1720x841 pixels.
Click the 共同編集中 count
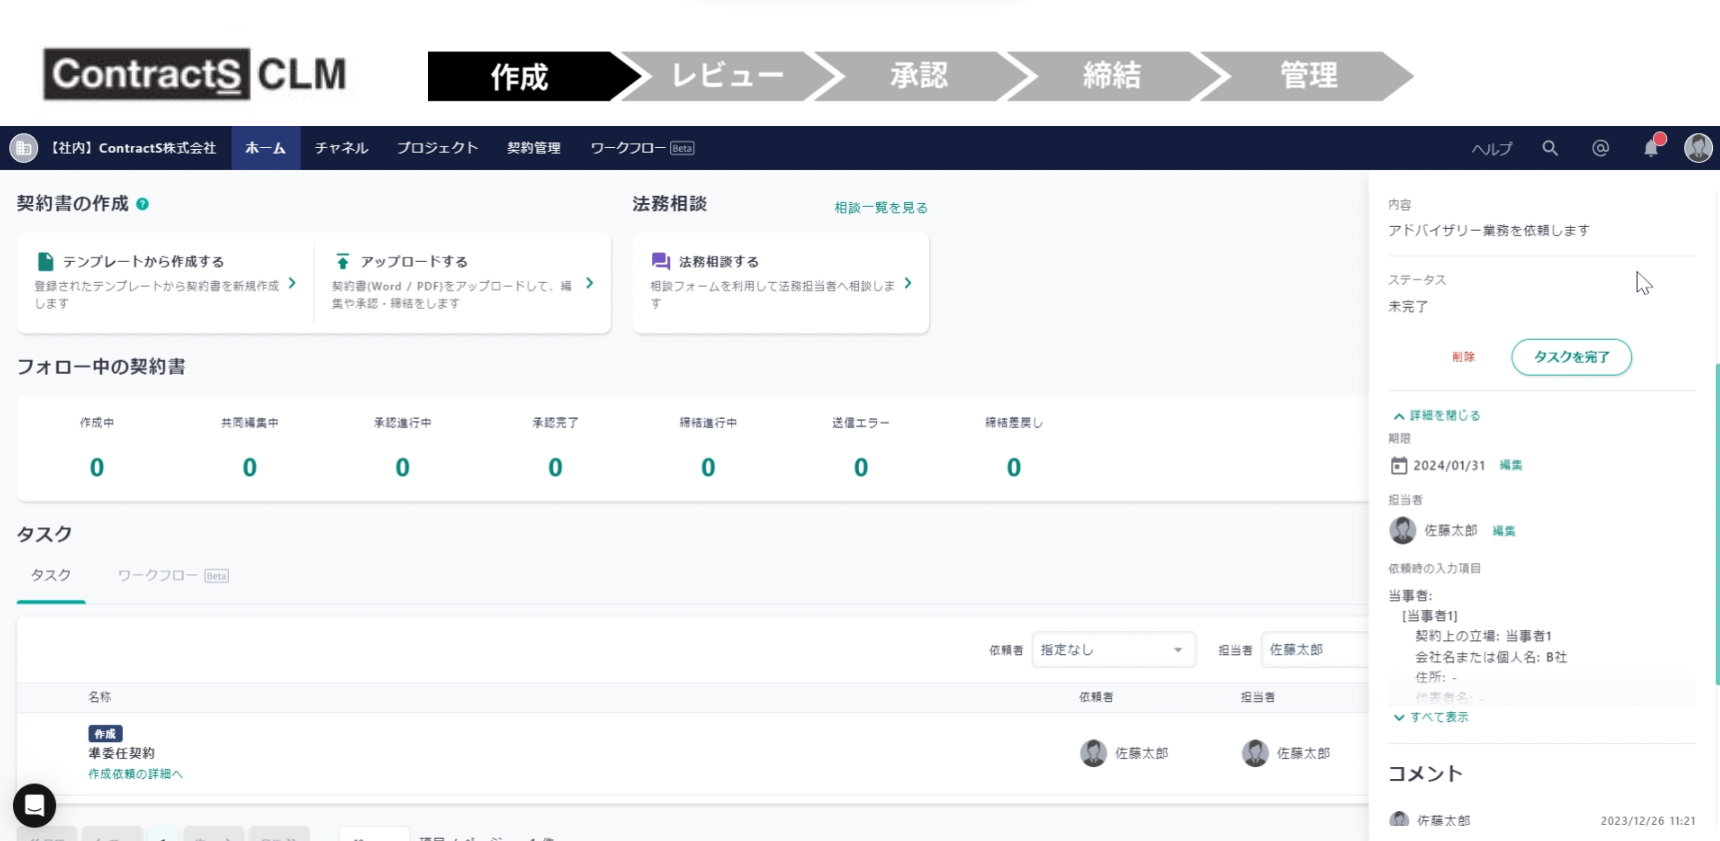250,467
